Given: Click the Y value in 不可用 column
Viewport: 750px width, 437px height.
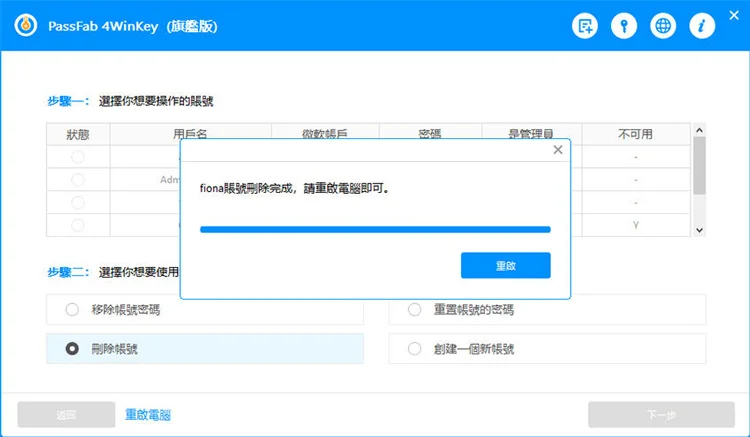Looking at the screenshot, I should click(x=636, y=225).
